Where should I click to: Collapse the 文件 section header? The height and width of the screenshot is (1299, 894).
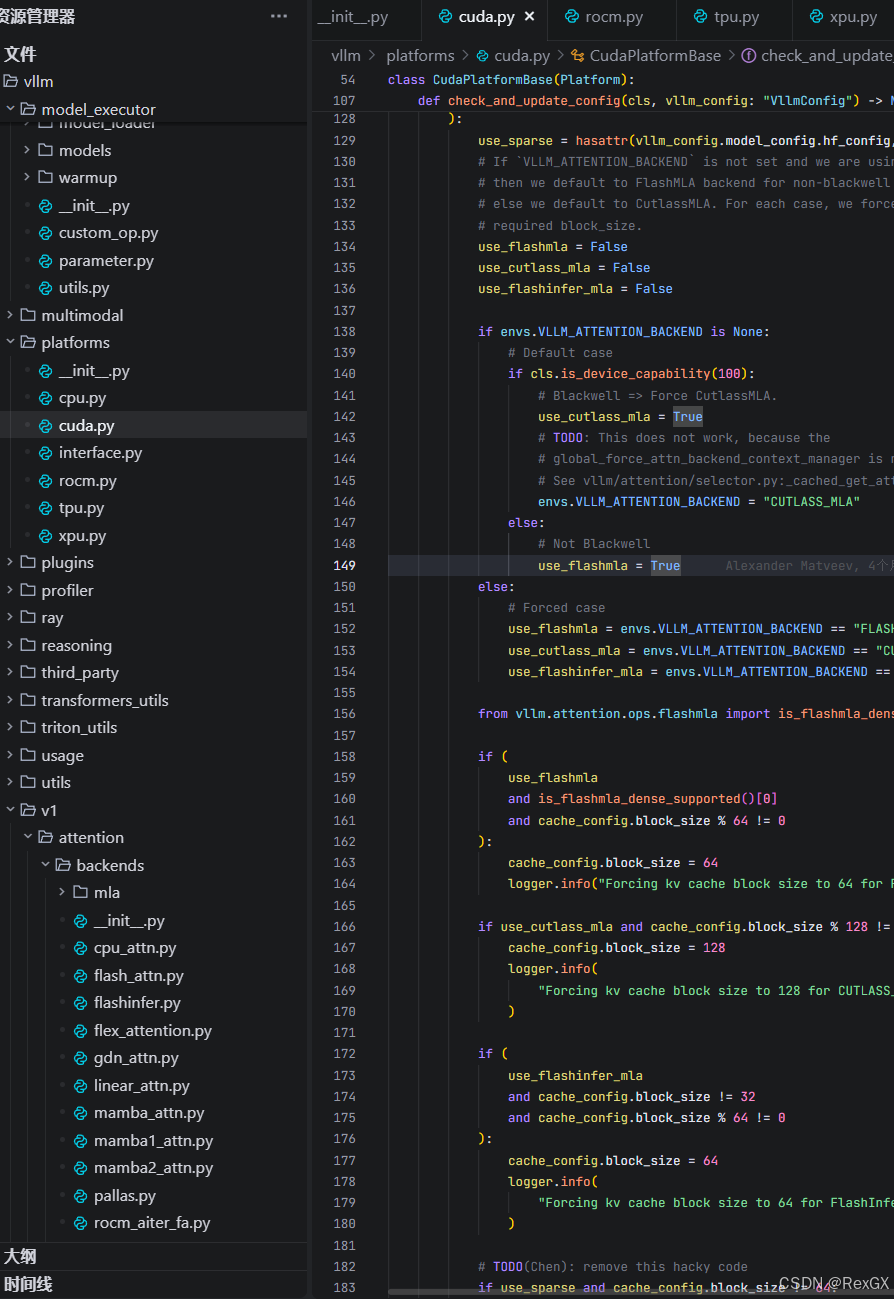tap(20, 54)
